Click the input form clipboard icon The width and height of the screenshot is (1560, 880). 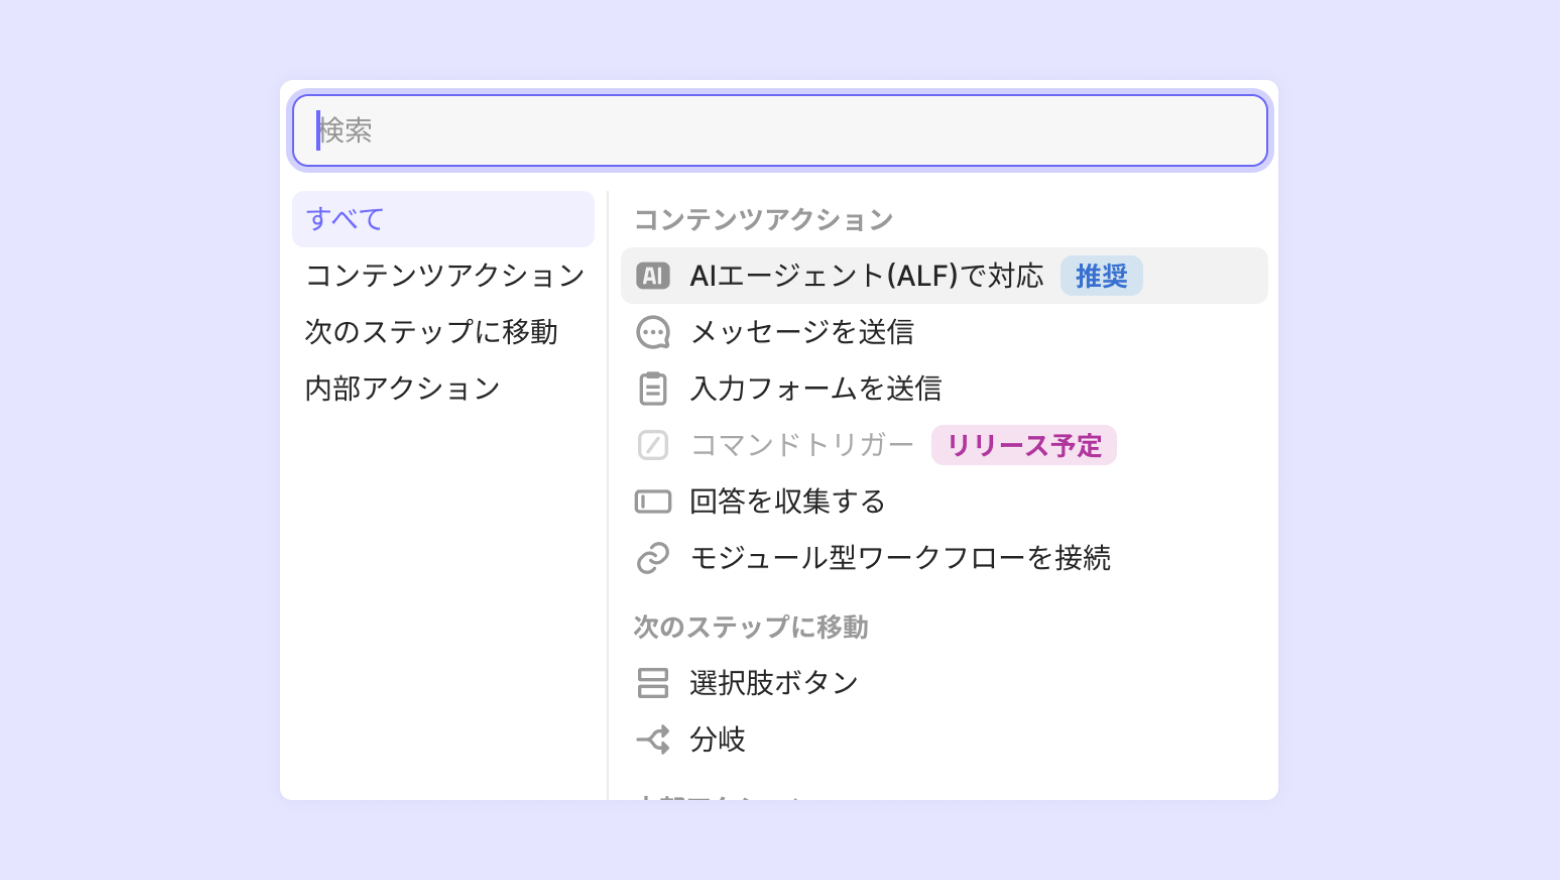(x=653, y=388)
